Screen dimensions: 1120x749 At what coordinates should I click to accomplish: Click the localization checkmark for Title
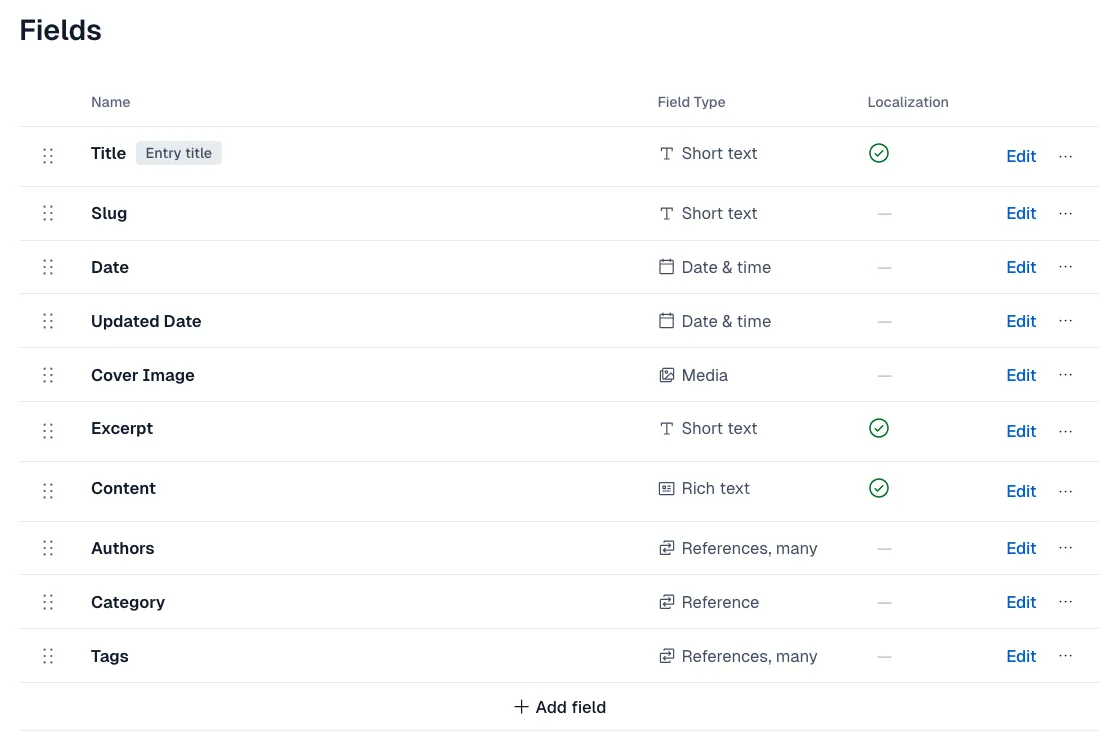tap(879, 154)
